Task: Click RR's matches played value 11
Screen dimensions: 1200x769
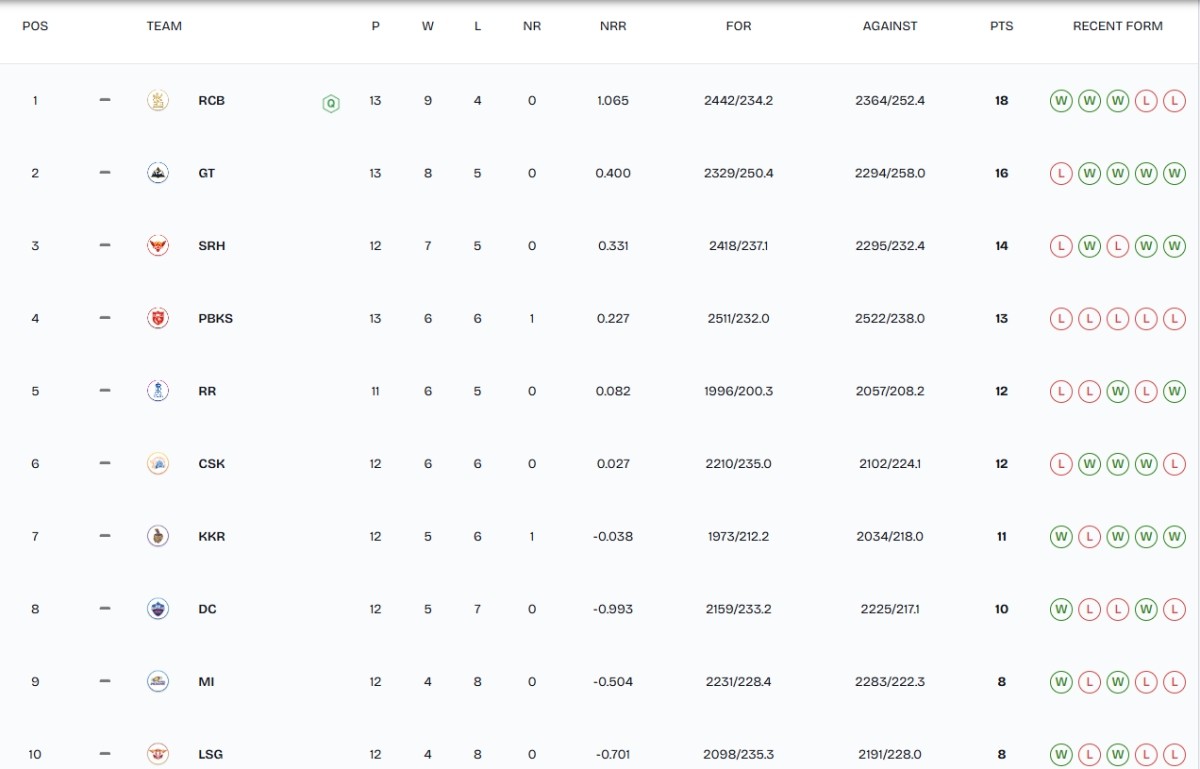Action: pos(375,391)
